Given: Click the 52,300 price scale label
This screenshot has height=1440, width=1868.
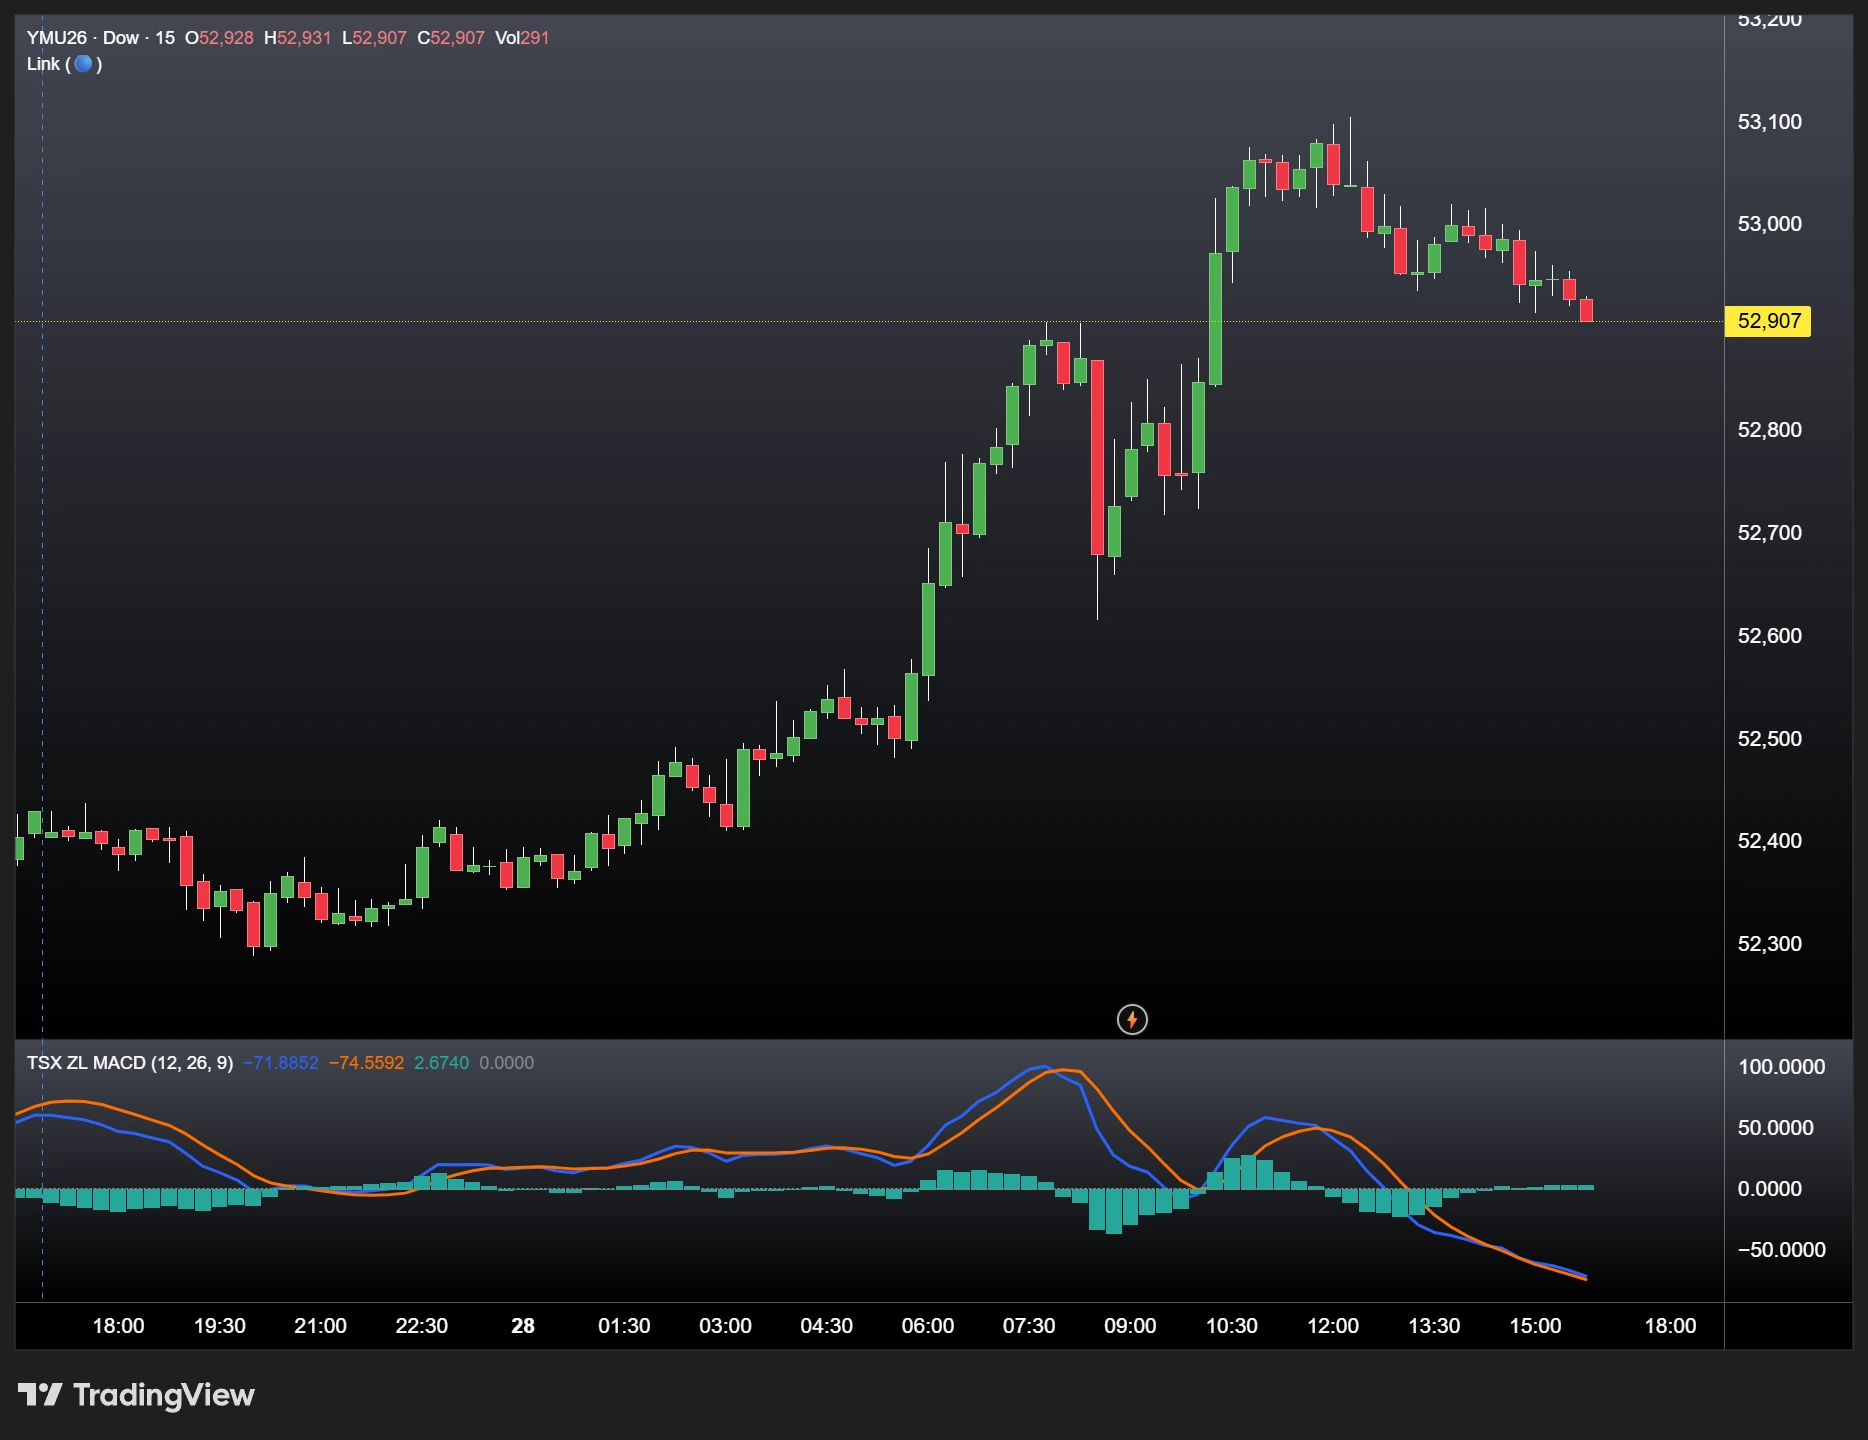Looking at the screenshot, I should (1769, 944).
